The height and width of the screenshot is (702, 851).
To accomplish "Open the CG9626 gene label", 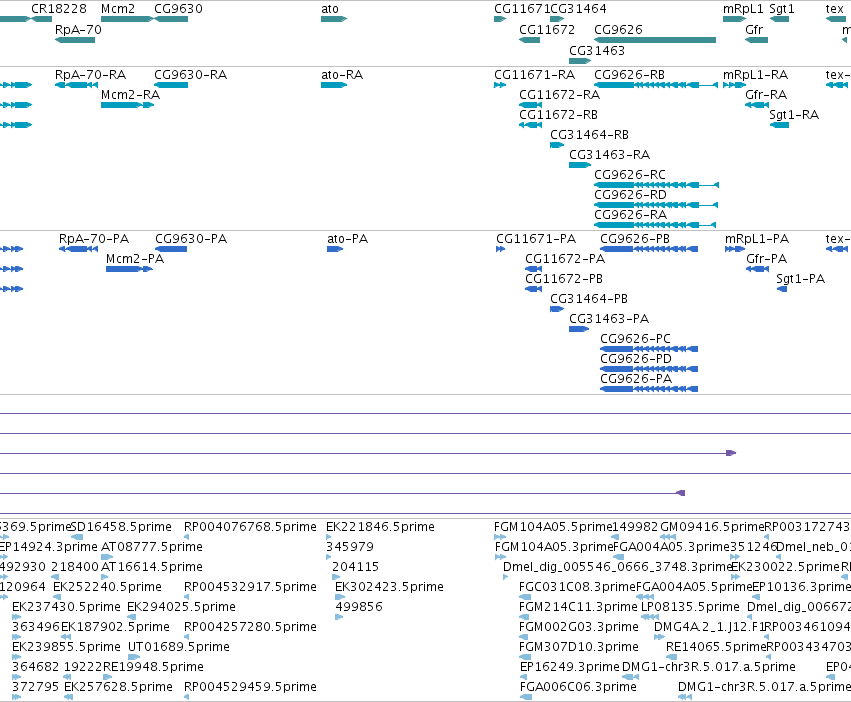I will pos(618,29).
